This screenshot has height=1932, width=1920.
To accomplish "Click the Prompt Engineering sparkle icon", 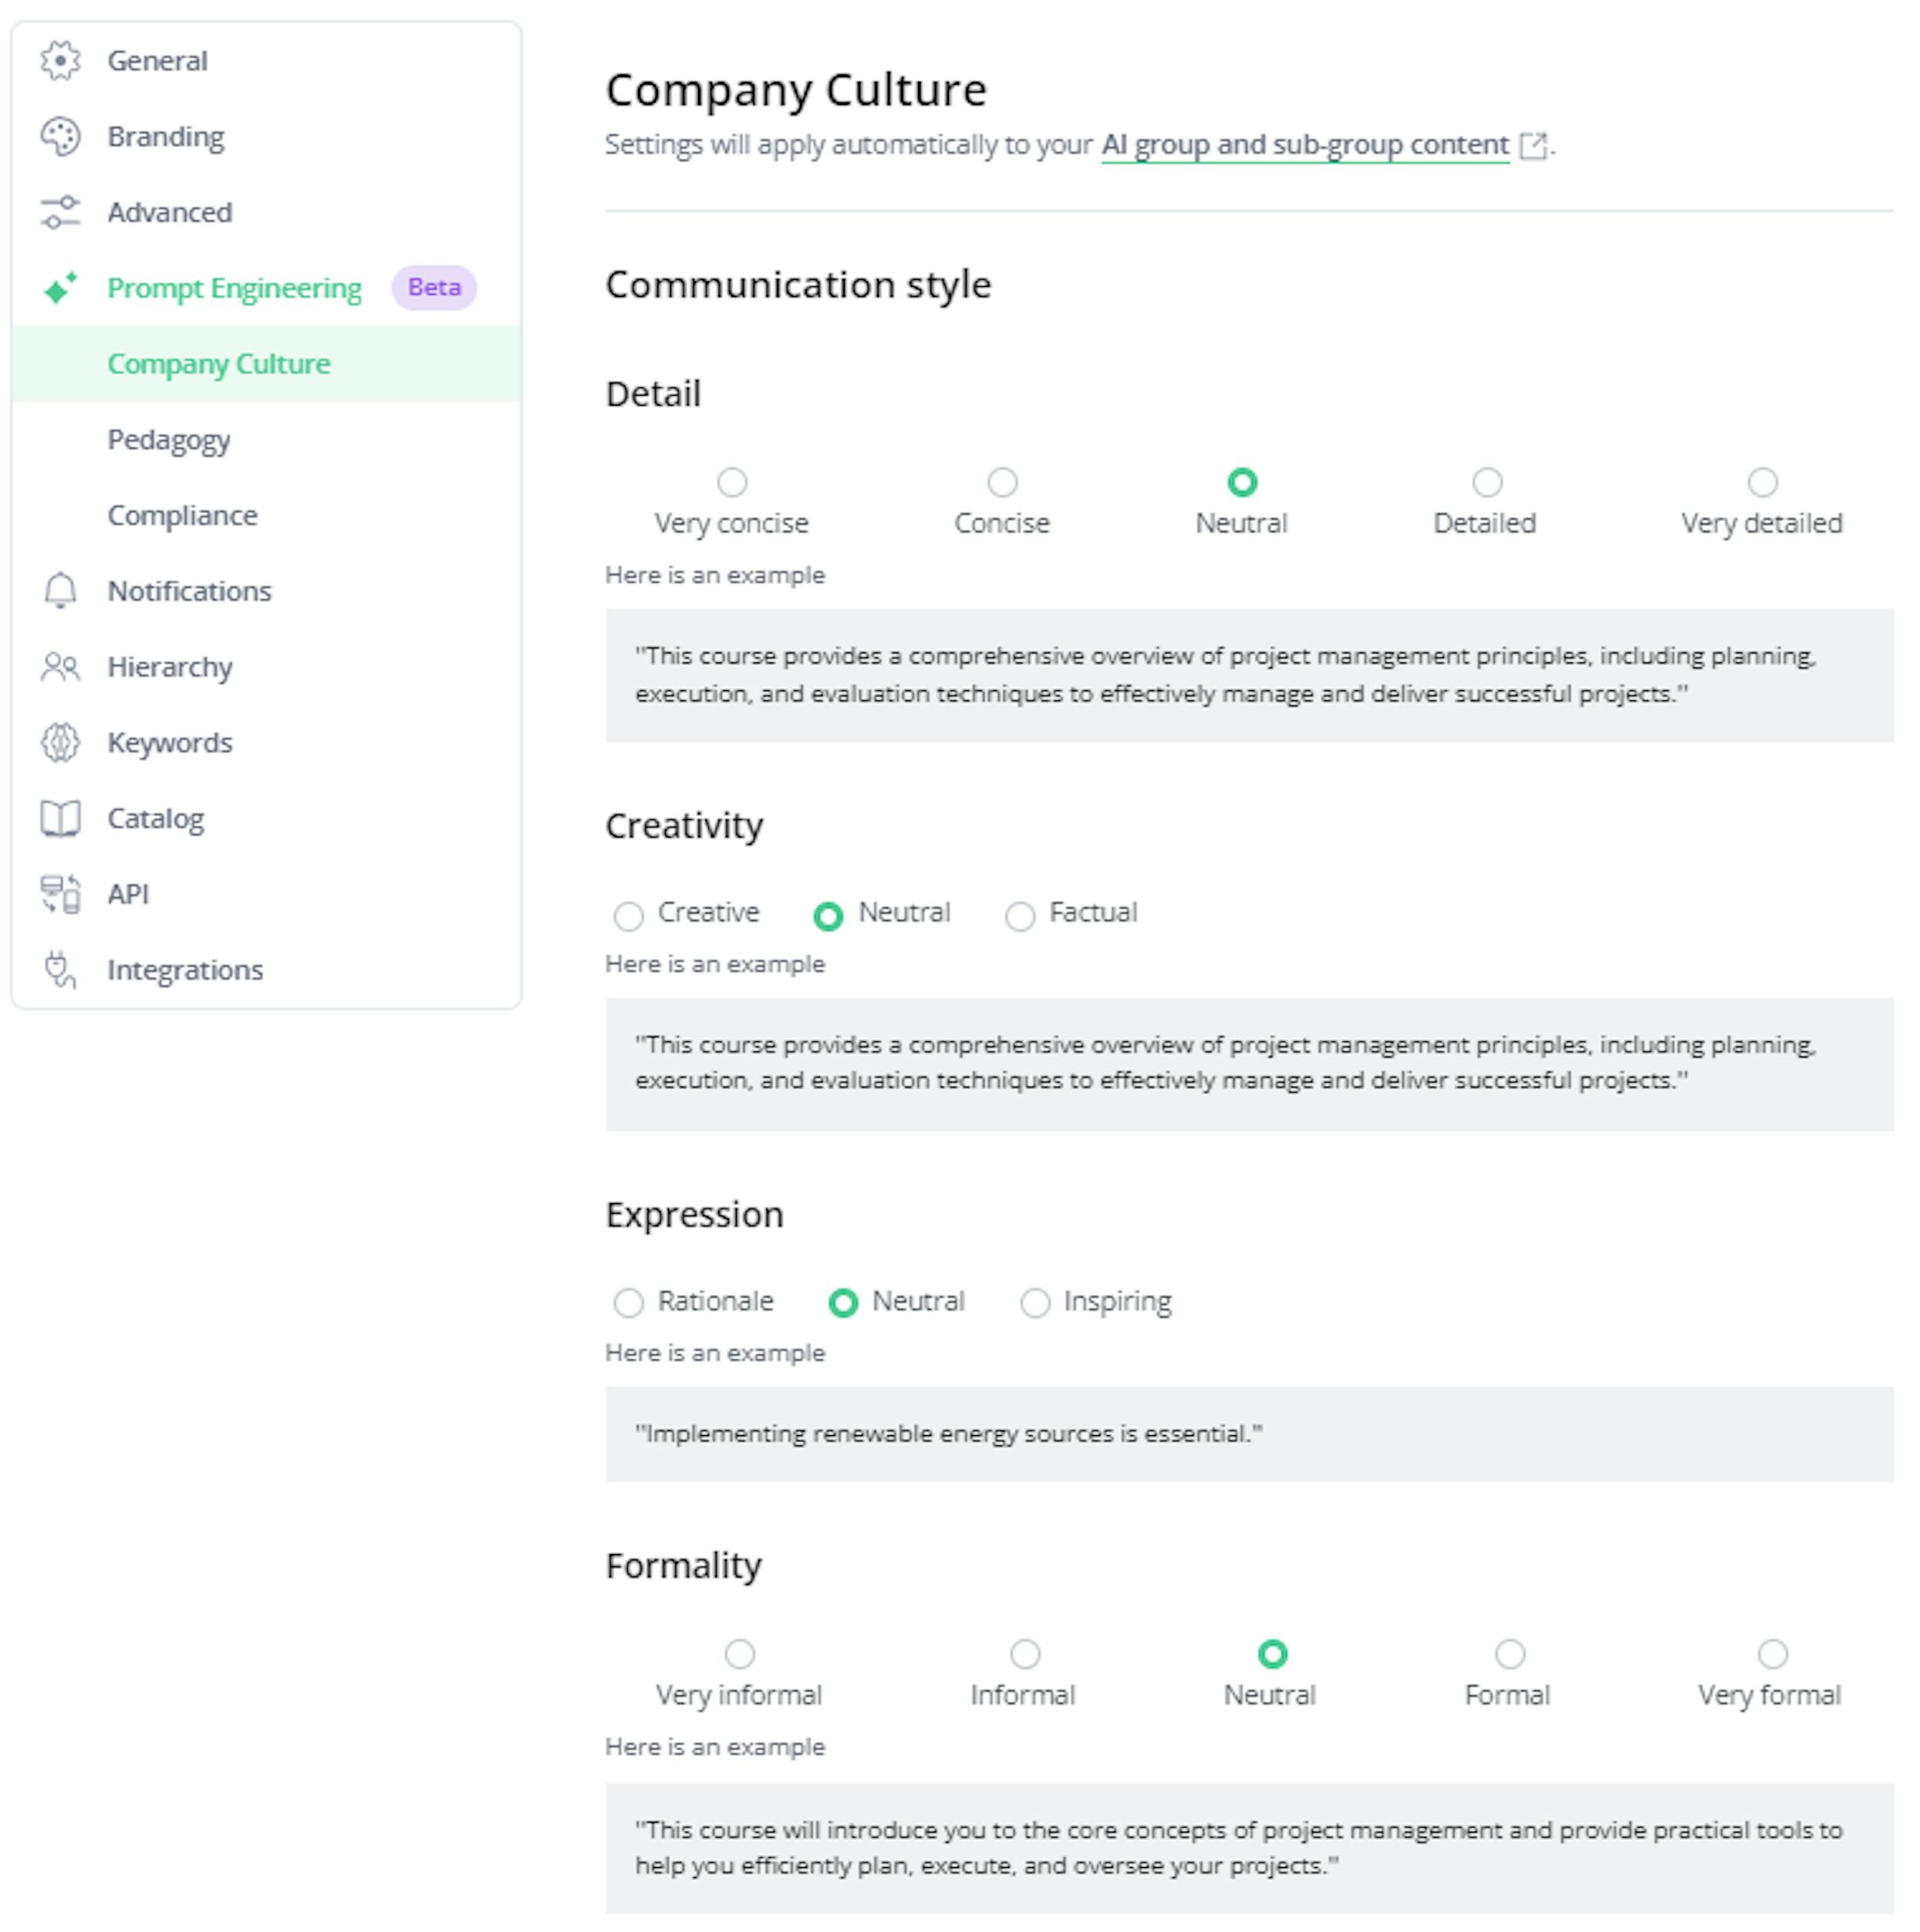I will click(x=60, y=288).
